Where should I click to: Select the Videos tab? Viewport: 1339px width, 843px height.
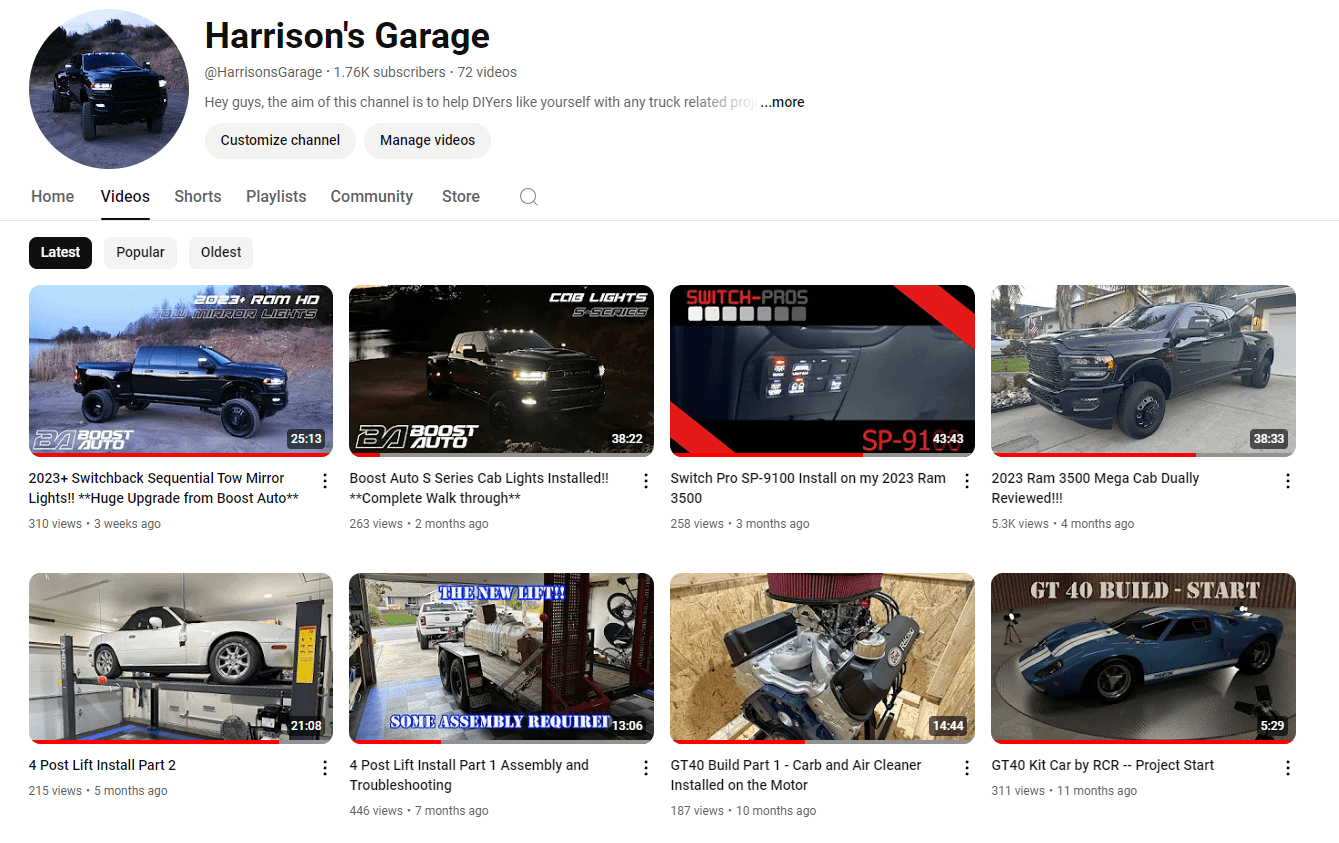125,197
